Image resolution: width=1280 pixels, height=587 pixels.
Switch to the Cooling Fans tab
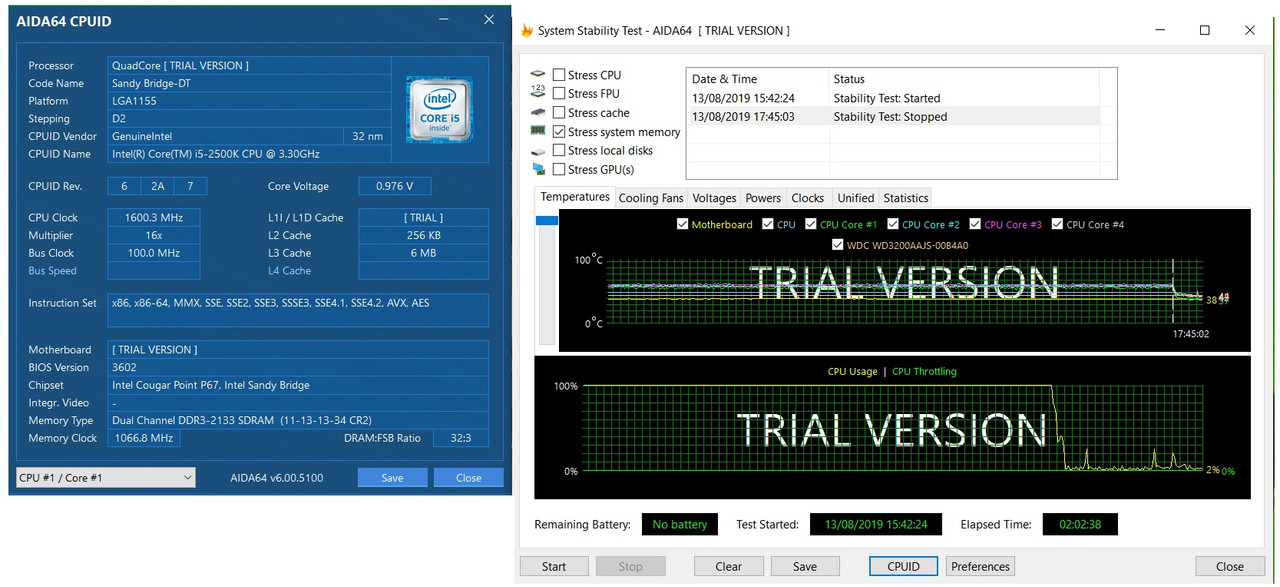[651, 198]
